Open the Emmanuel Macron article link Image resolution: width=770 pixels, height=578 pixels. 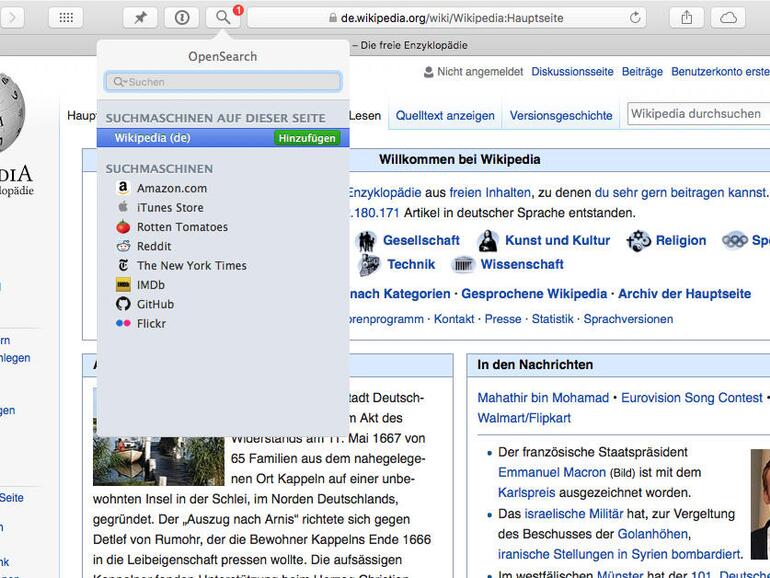tap(552, 472)
